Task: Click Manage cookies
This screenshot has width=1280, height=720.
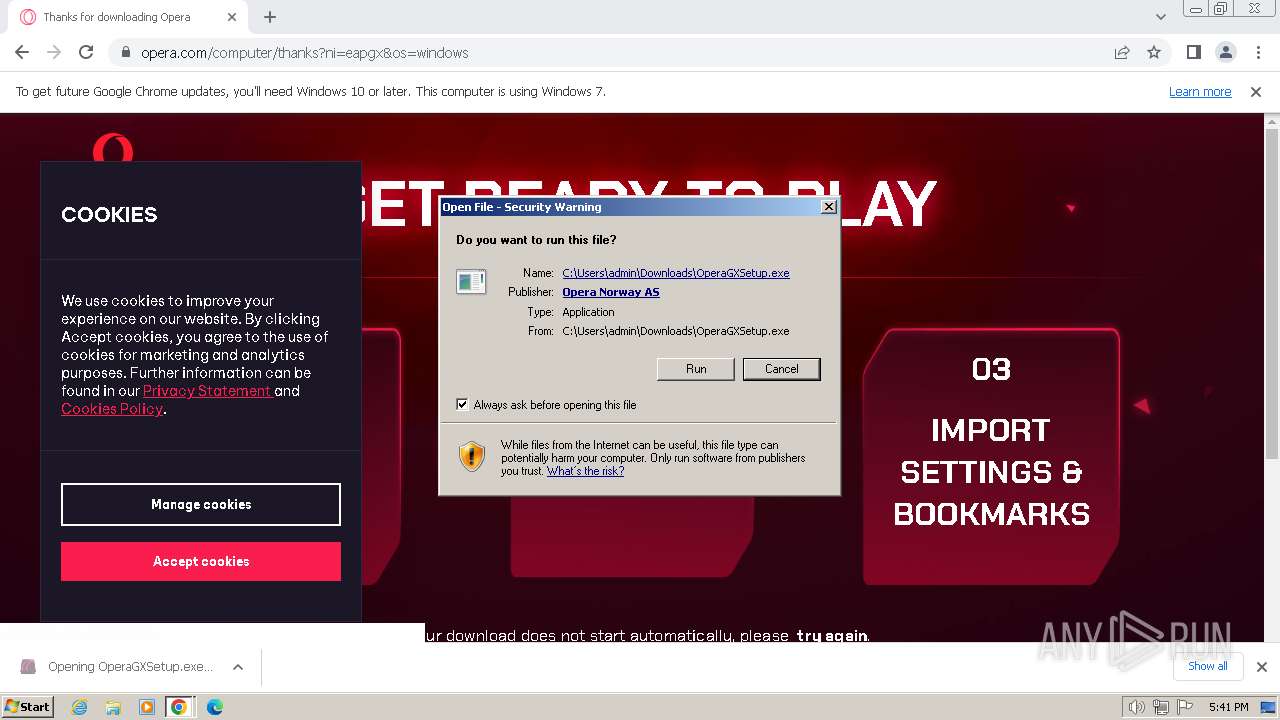Action: pyautogui.click(x=201, y=504)
